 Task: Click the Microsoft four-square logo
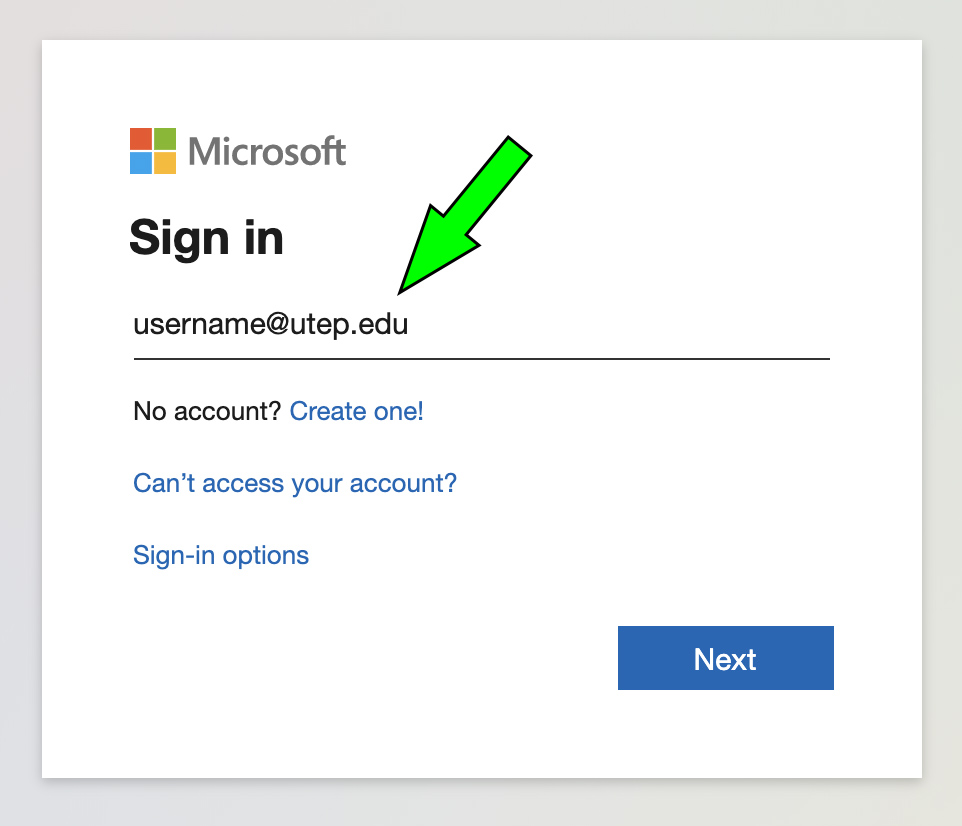tap(153, 151)
